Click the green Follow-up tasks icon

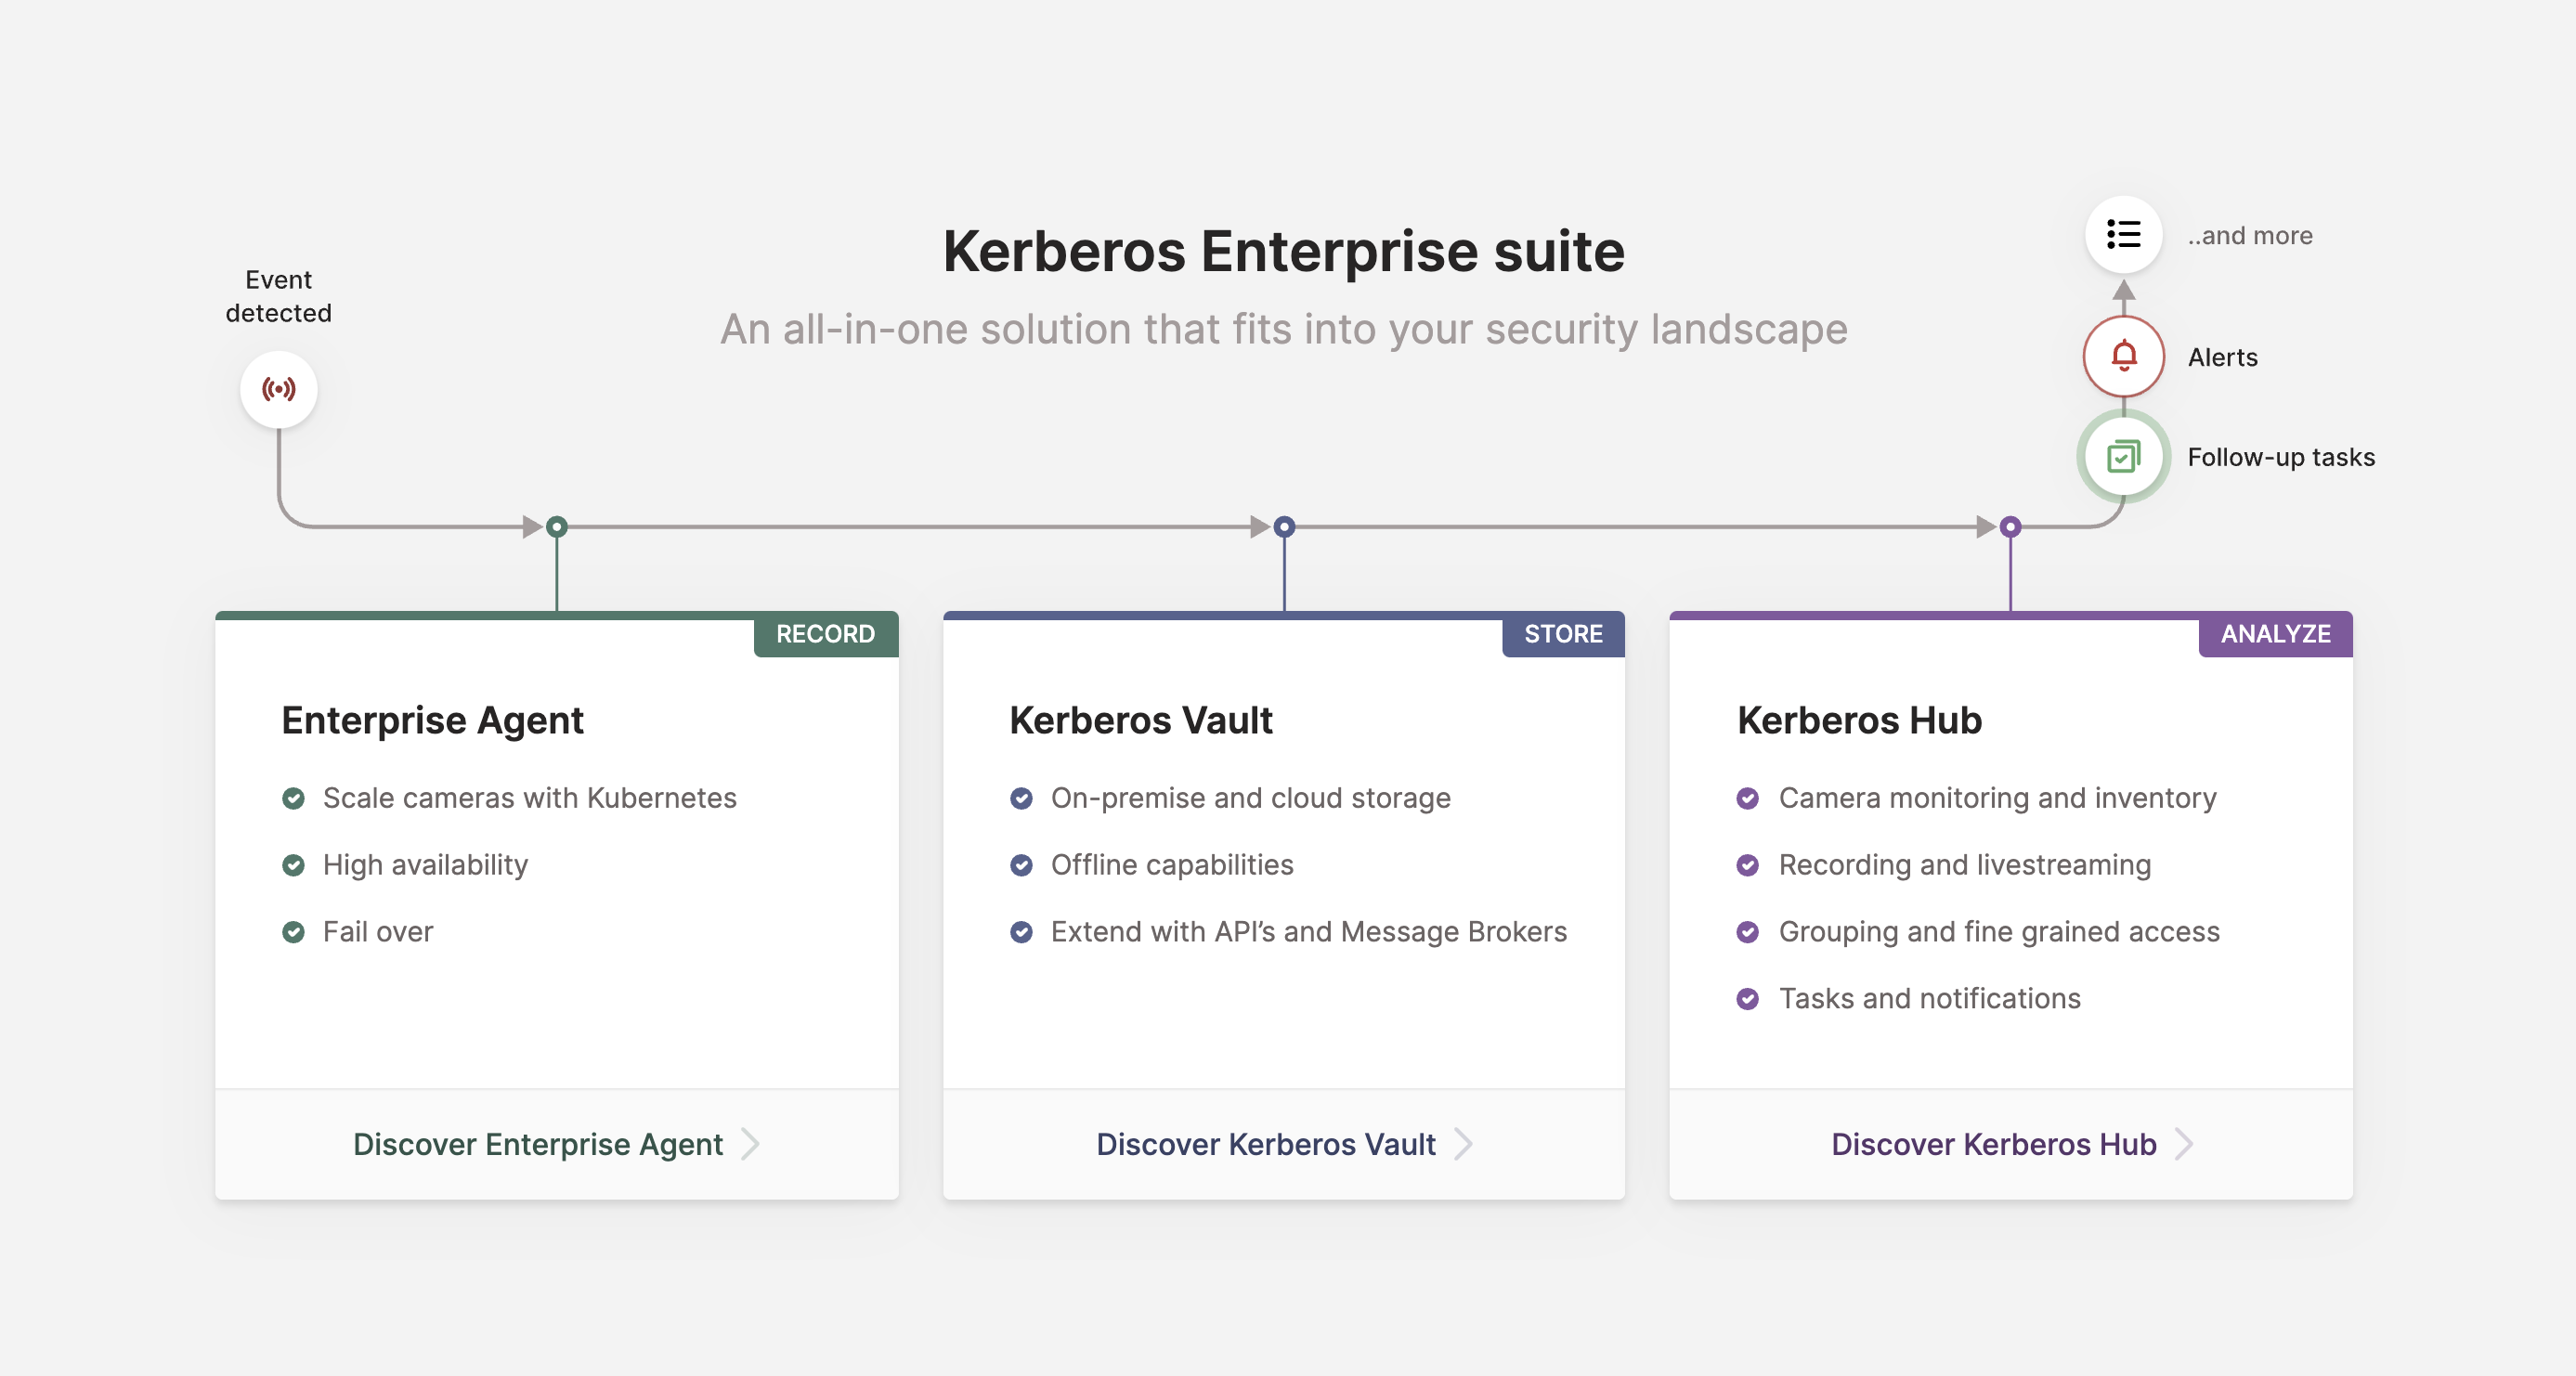2123,457
